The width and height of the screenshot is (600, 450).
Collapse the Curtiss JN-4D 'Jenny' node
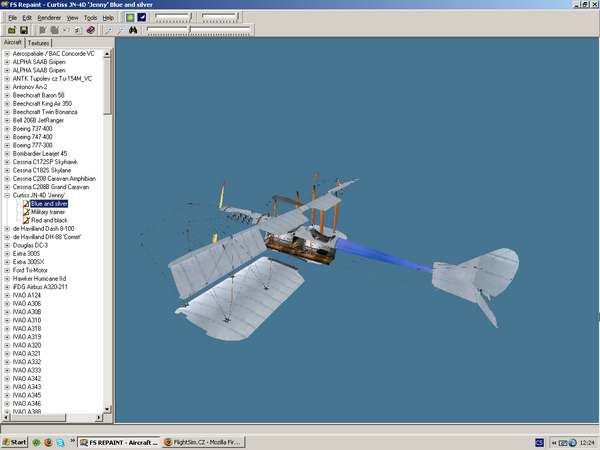point(7,196)
